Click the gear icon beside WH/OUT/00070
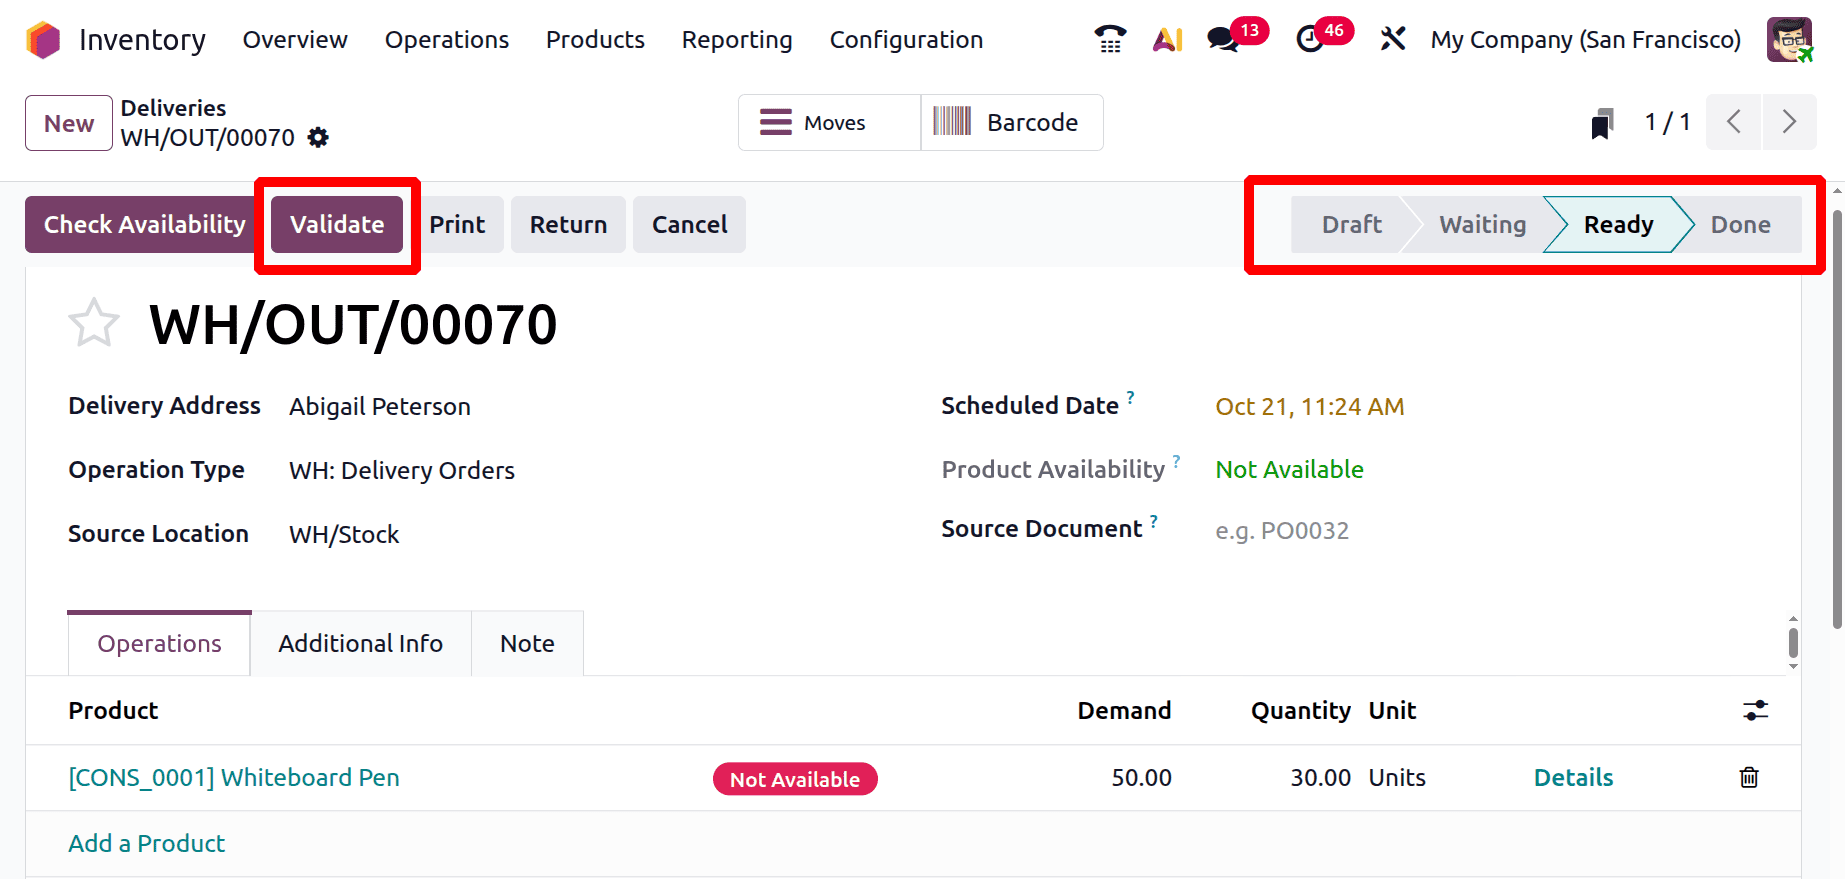The image size is (1845, 879). coord(318,138)
